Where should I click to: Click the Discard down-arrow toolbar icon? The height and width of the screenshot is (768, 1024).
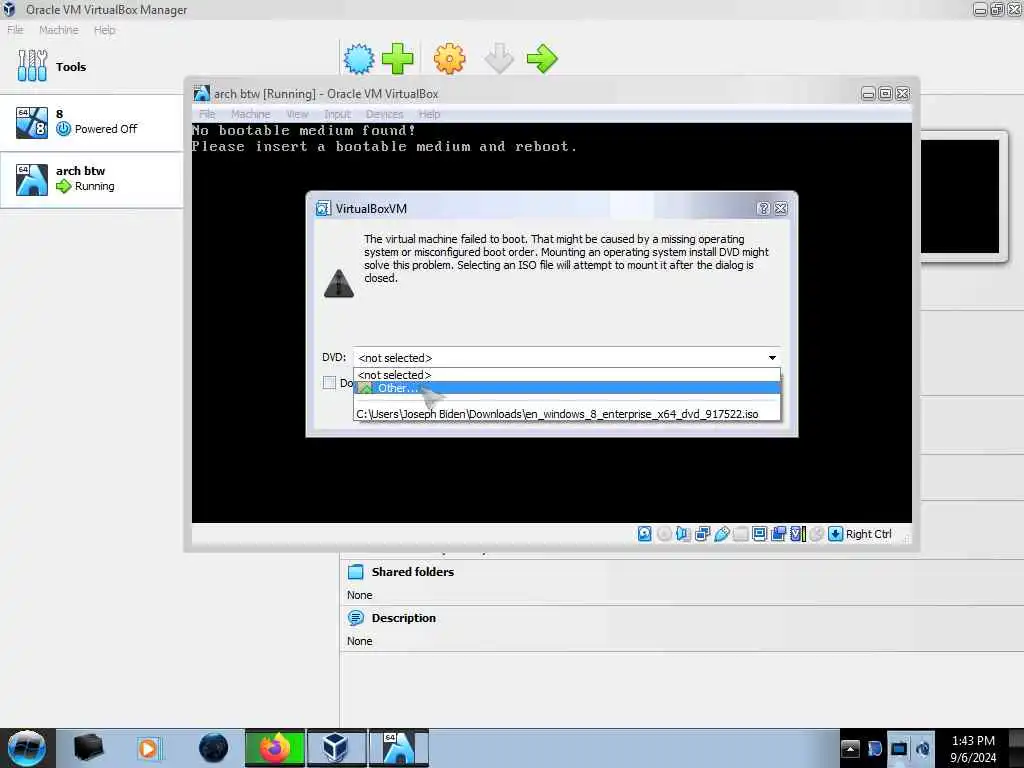[499, 59]
